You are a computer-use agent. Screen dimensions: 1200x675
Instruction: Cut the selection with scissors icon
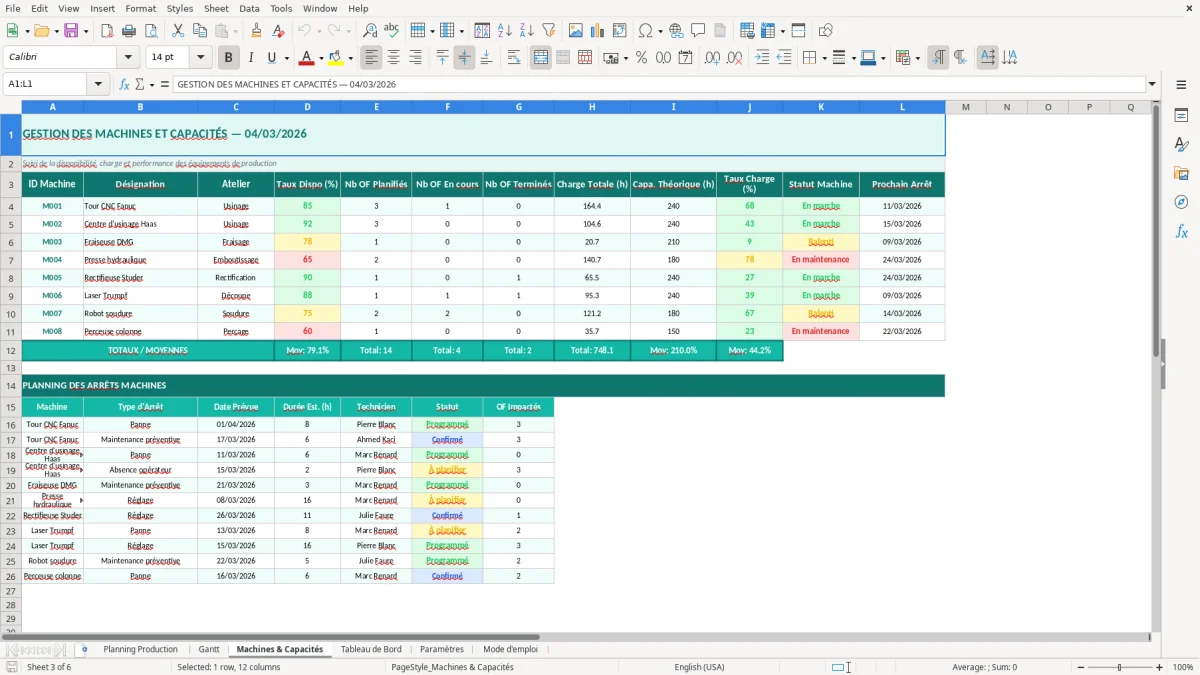tap(177, 31)
